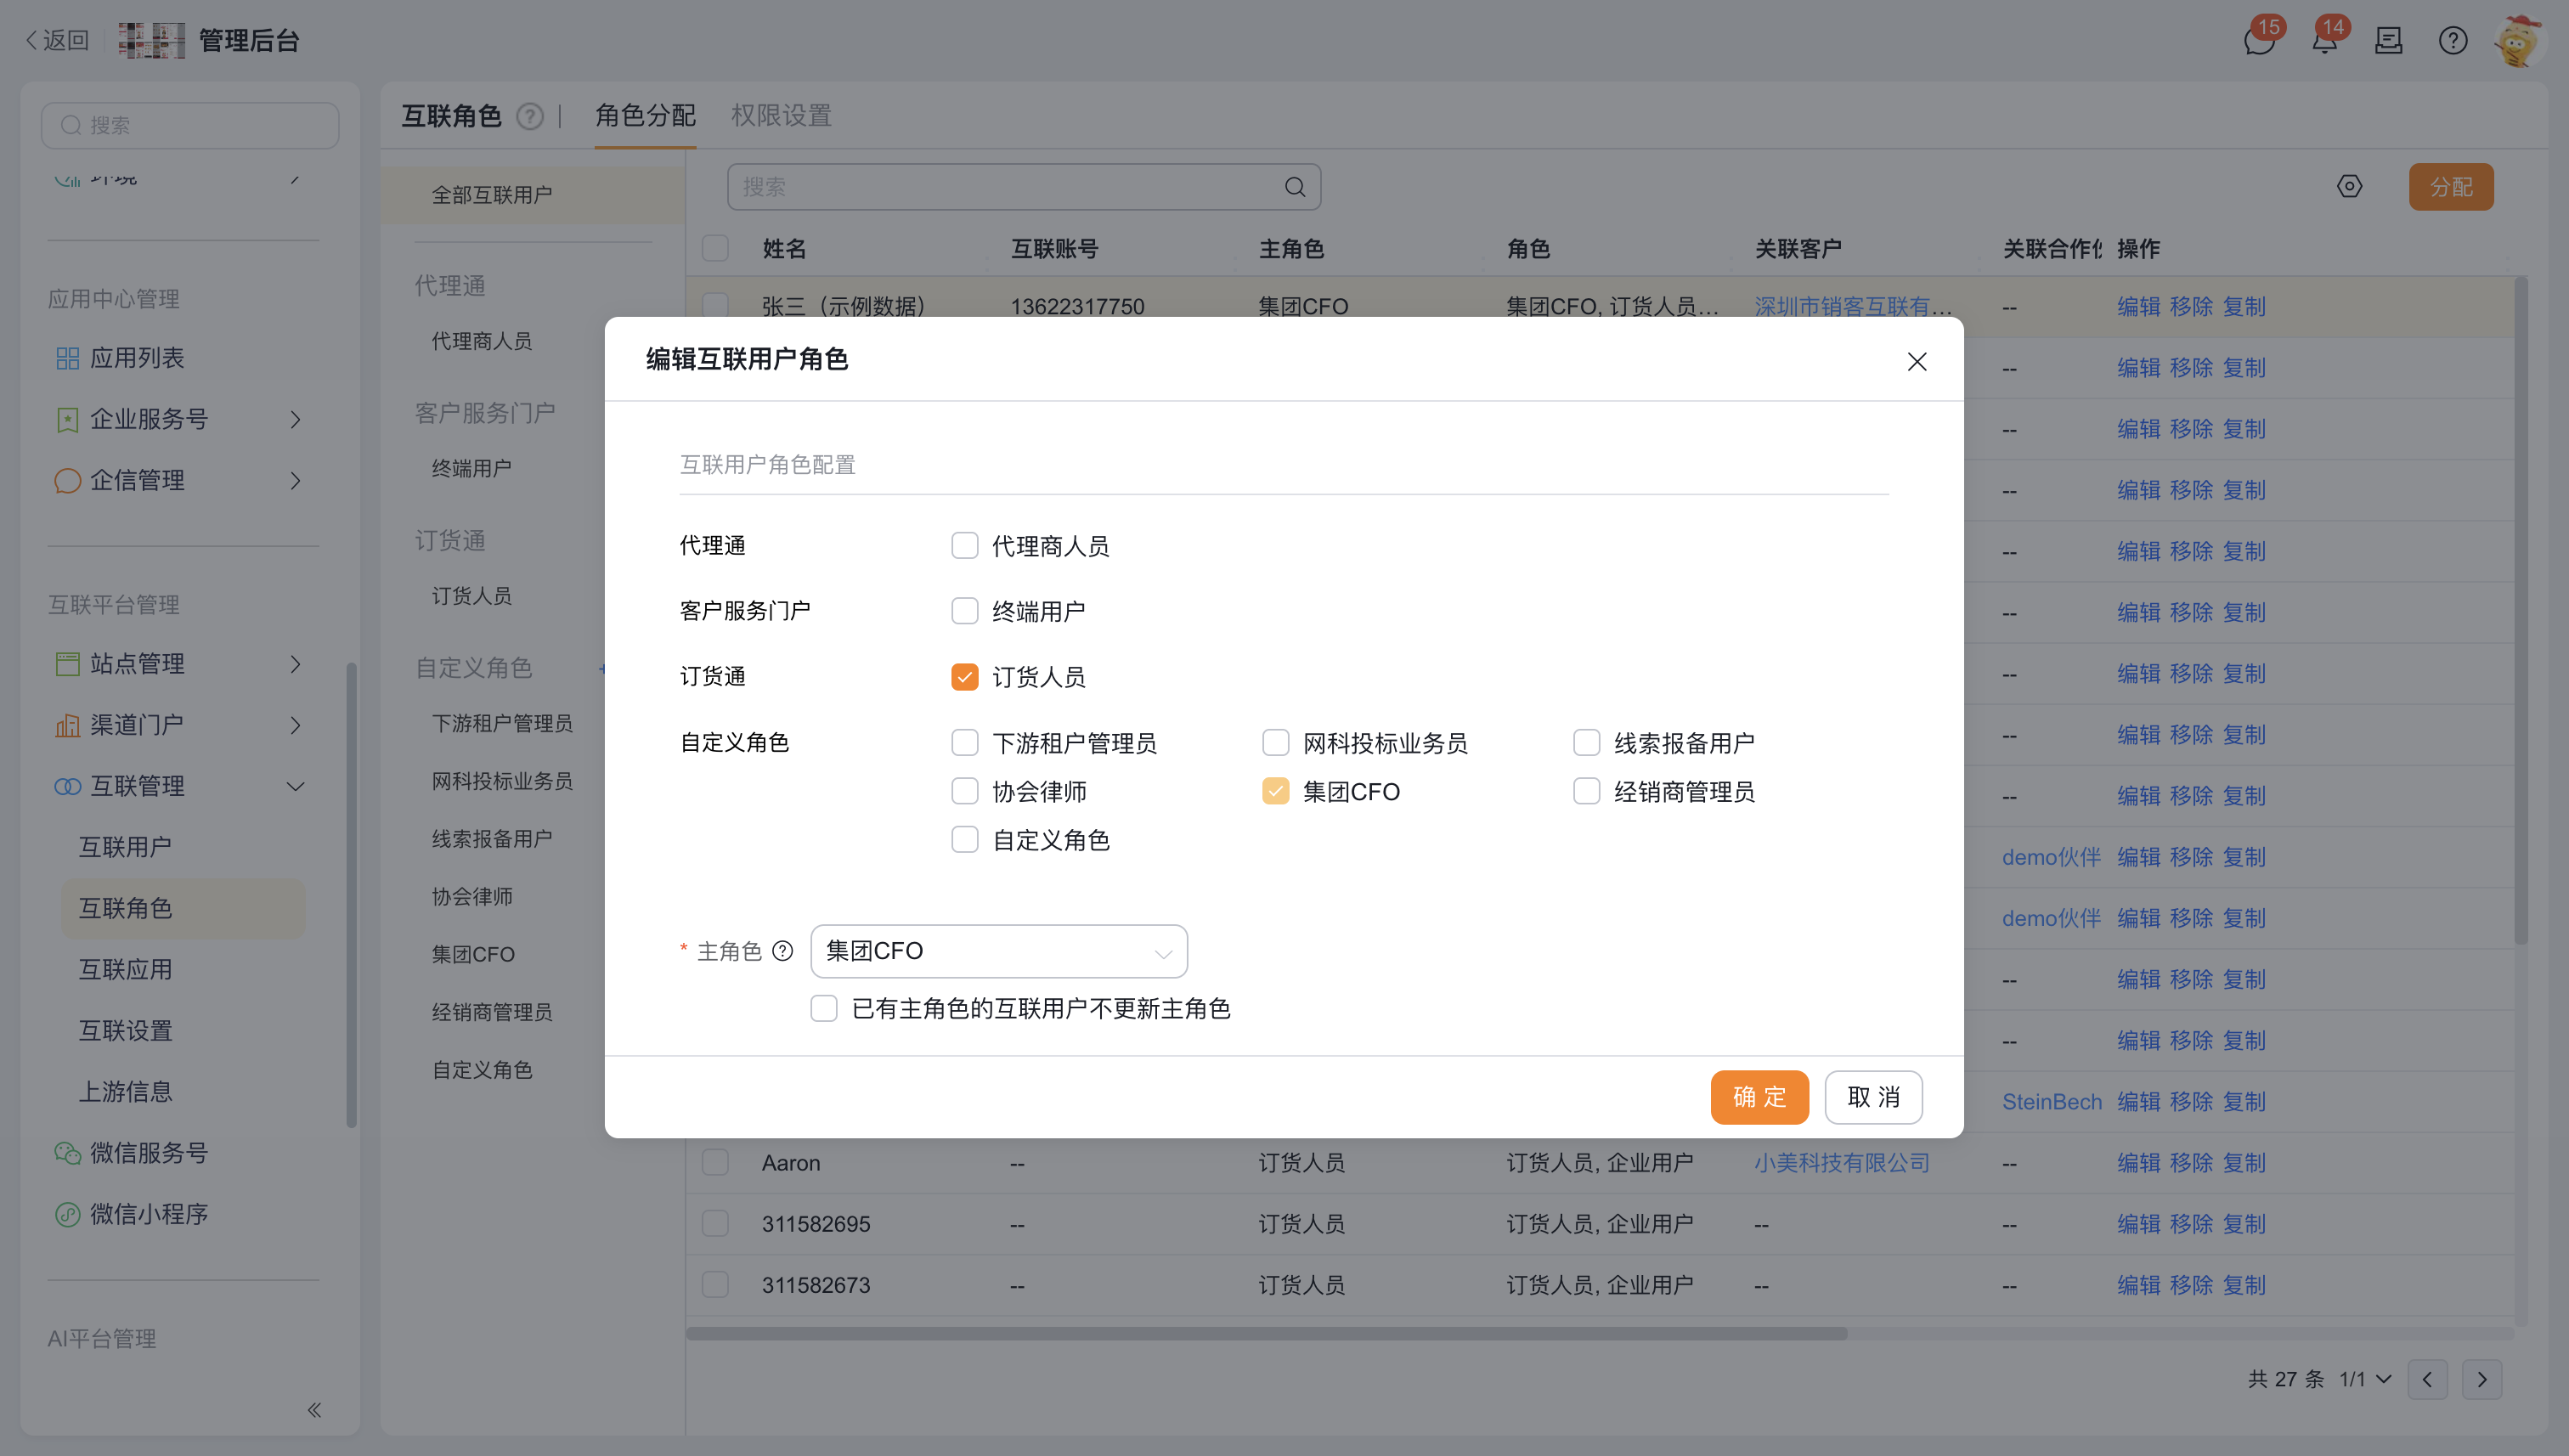Screen dimensions: 2569x1456
Task: Open 小美科技有限公司 customer link
Action: click(x=1841, y=1163)
